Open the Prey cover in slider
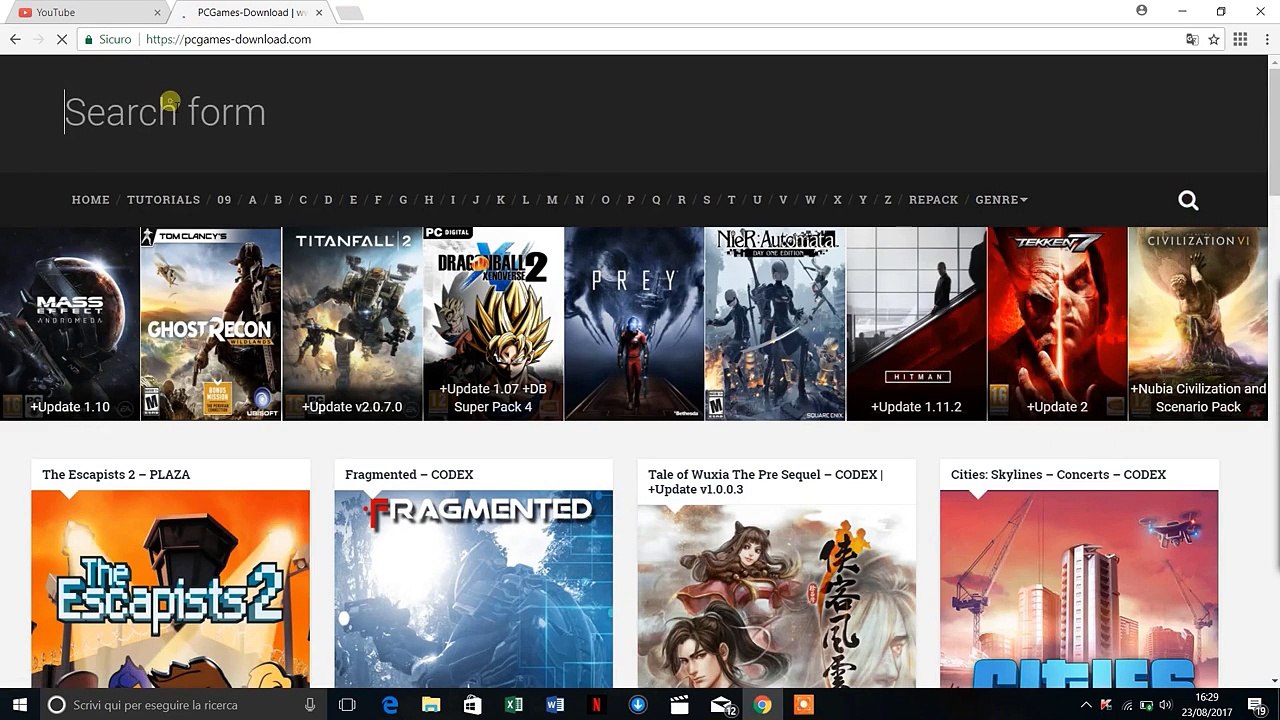This screenshot has height=720, width=1280. 634,324
